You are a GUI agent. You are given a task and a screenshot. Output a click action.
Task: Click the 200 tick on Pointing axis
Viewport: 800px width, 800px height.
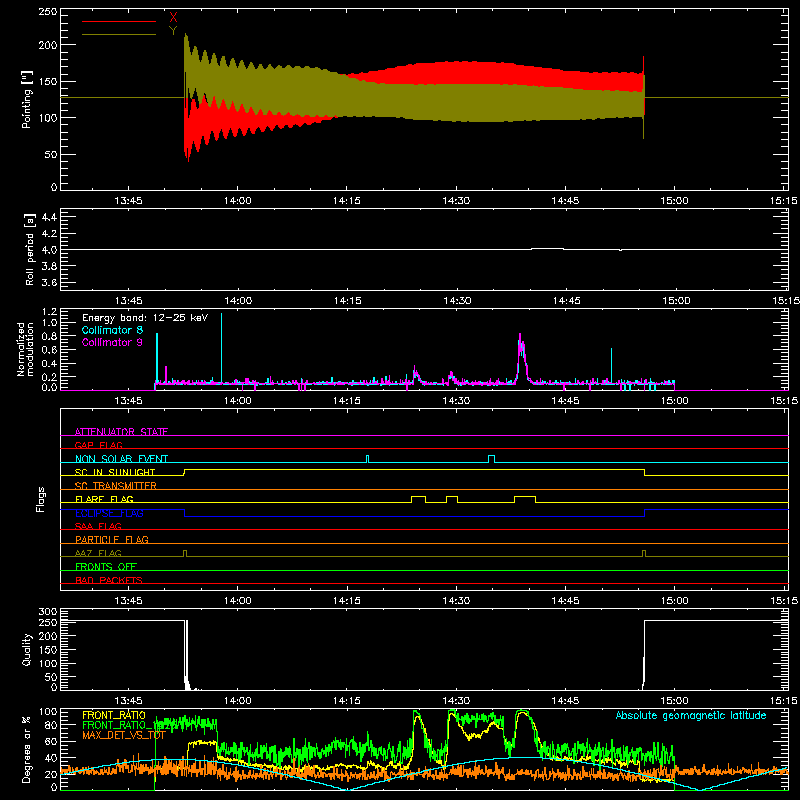click(48, 45)
